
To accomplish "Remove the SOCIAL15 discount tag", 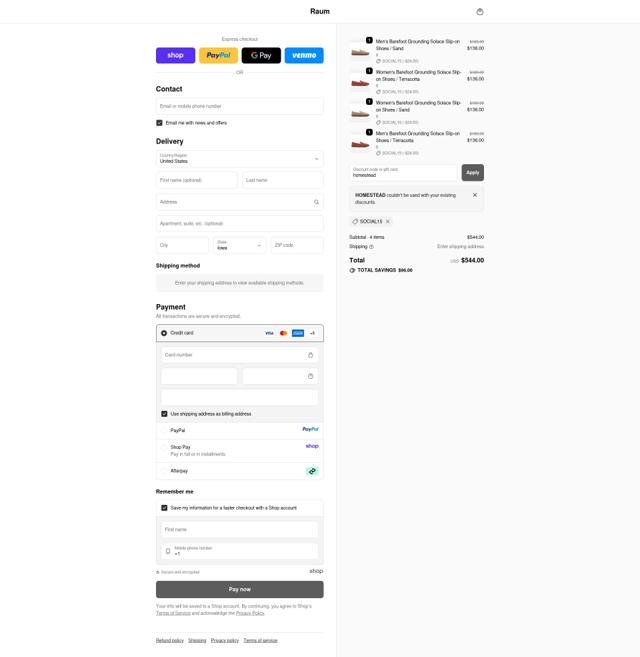I will 388,221.
